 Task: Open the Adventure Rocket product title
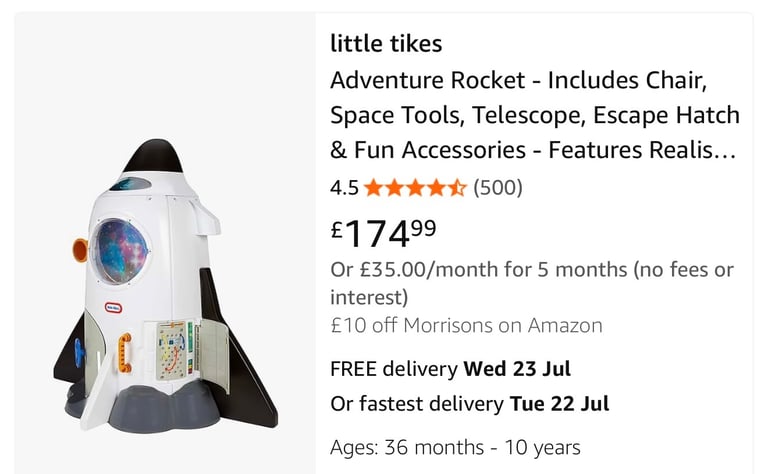(x=534, y=115)
